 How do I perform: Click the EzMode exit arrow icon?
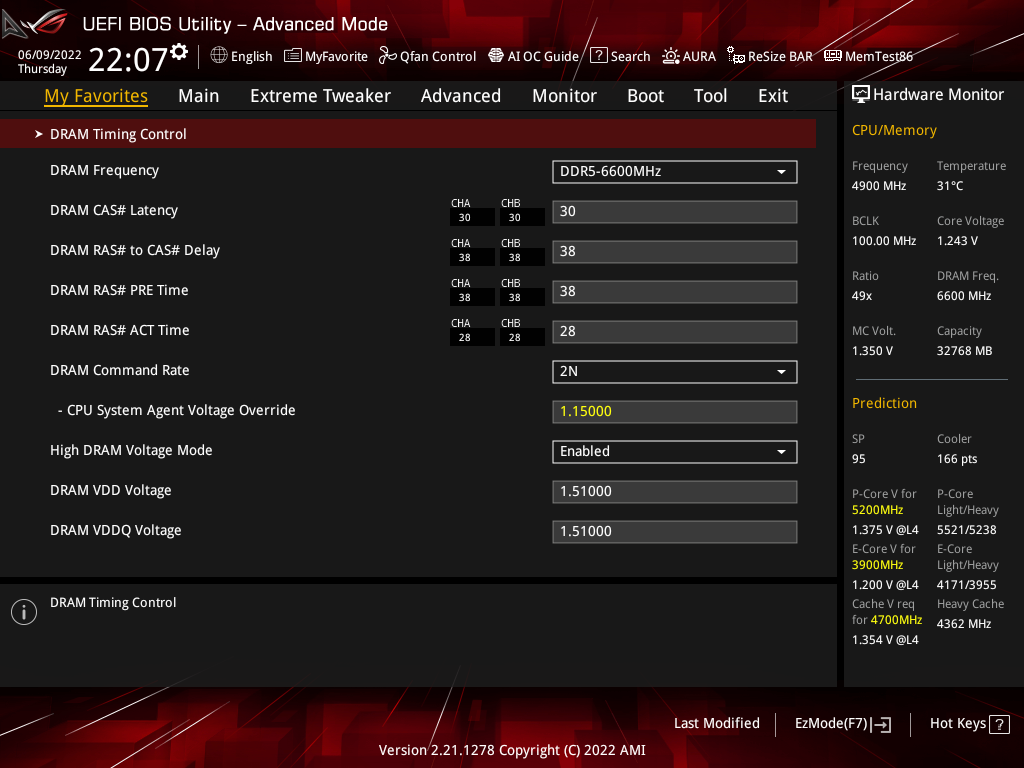(x=882, y=724)
